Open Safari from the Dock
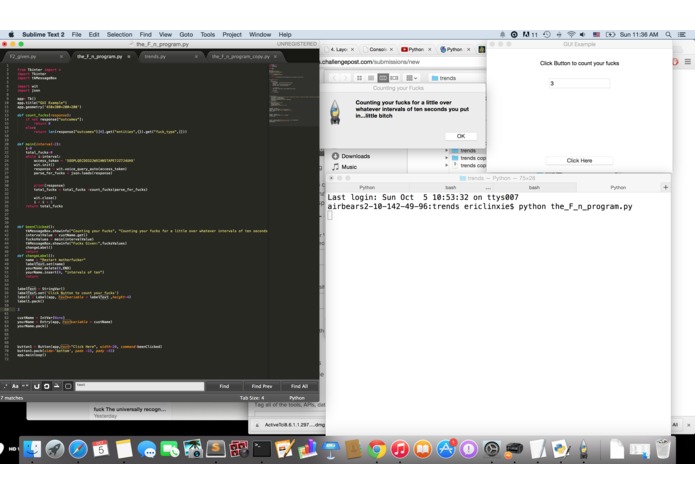This screenshot has width=695, height=494. 78,449
